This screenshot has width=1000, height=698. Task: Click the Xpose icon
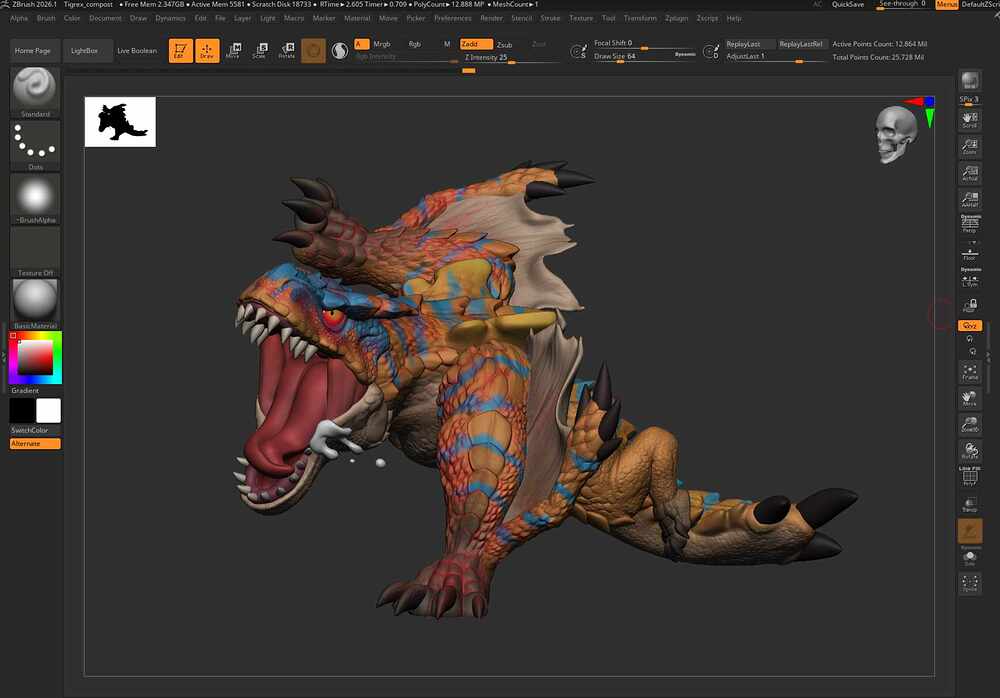click(970, 584)
